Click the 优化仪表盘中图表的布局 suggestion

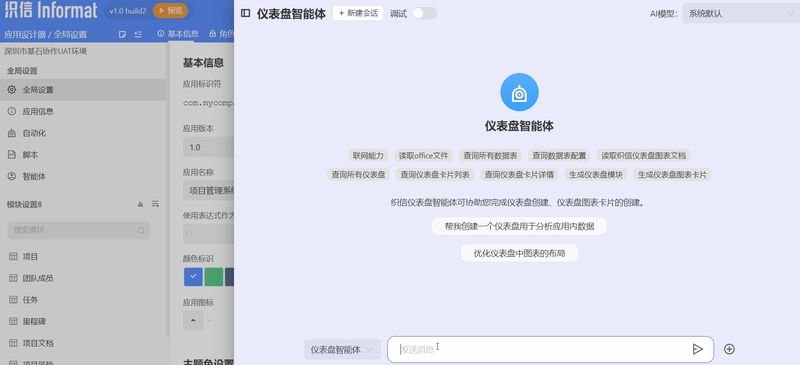pos(519,253)
